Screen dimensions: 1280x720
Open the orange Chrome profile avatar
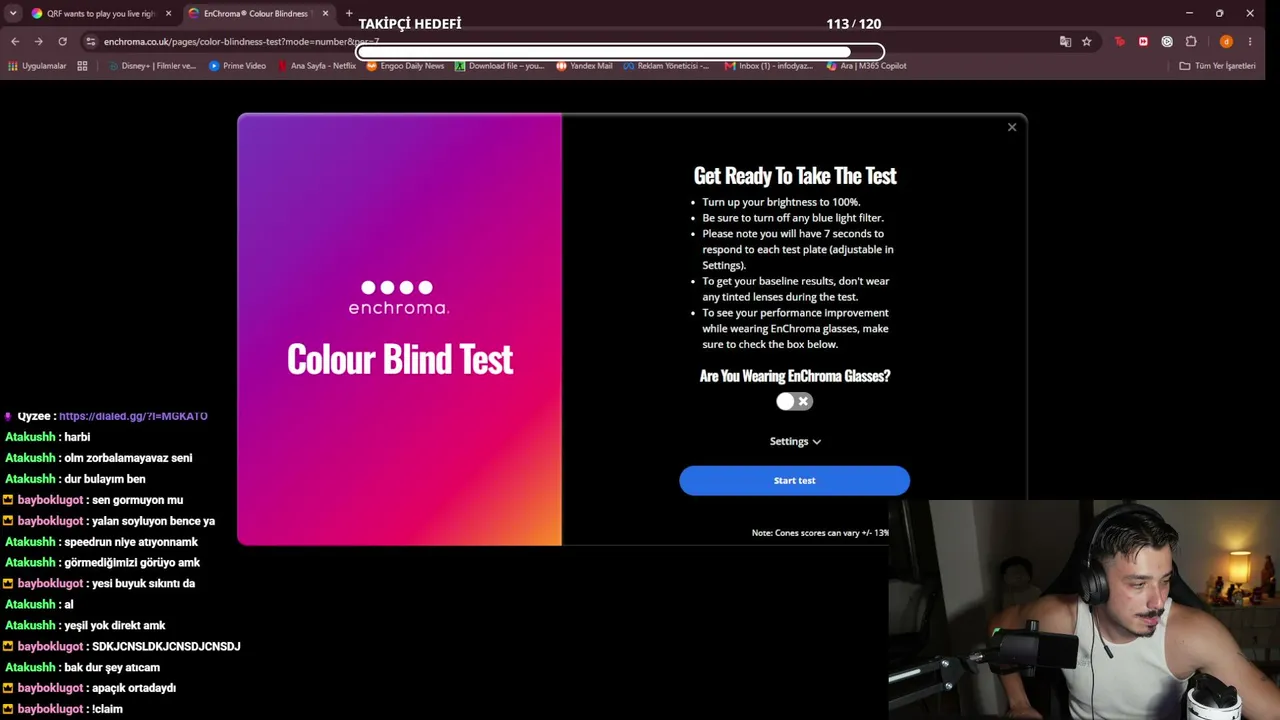point(1226,41)
